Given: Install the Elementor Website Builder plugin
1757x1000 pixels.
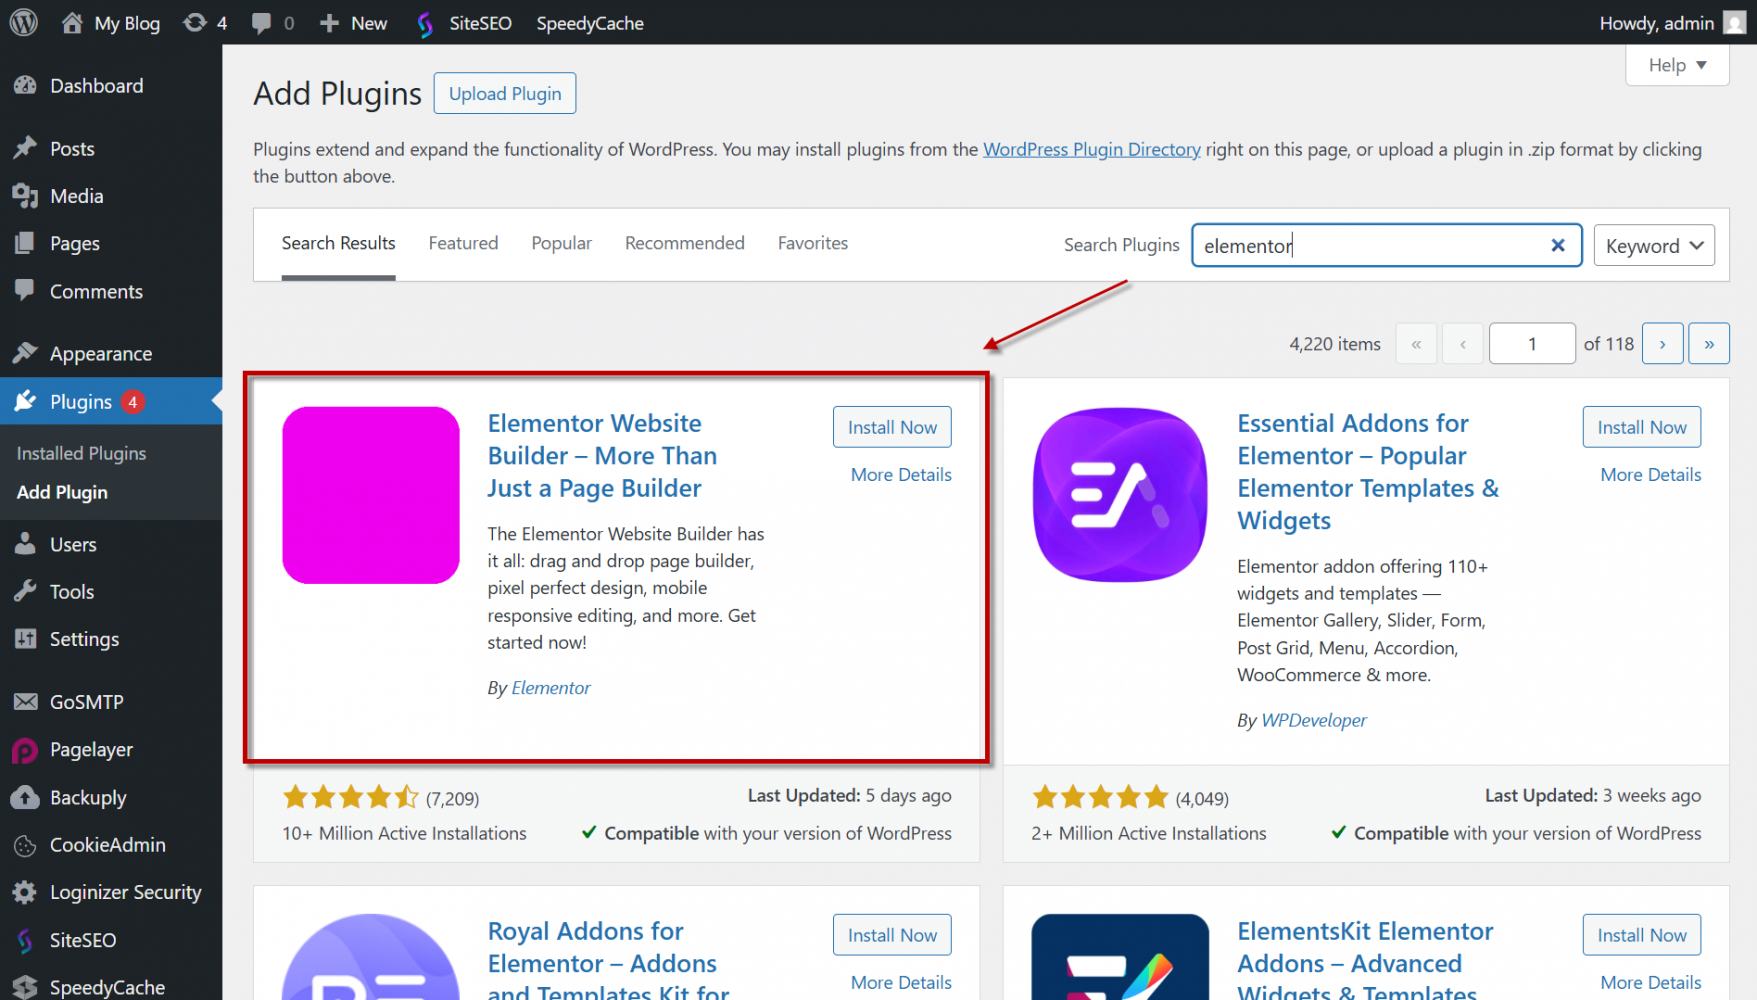Looking at the screenshot, I should coord(892,427).
